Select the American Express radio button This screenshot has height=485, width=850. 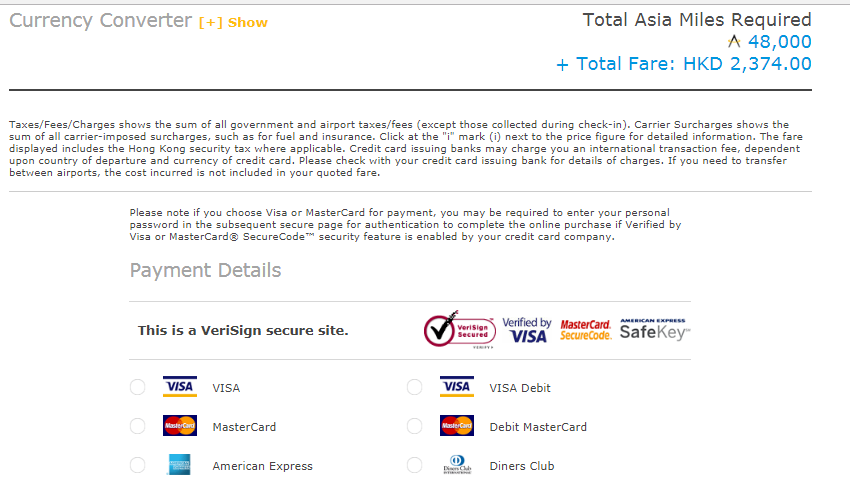click(138, 465)
